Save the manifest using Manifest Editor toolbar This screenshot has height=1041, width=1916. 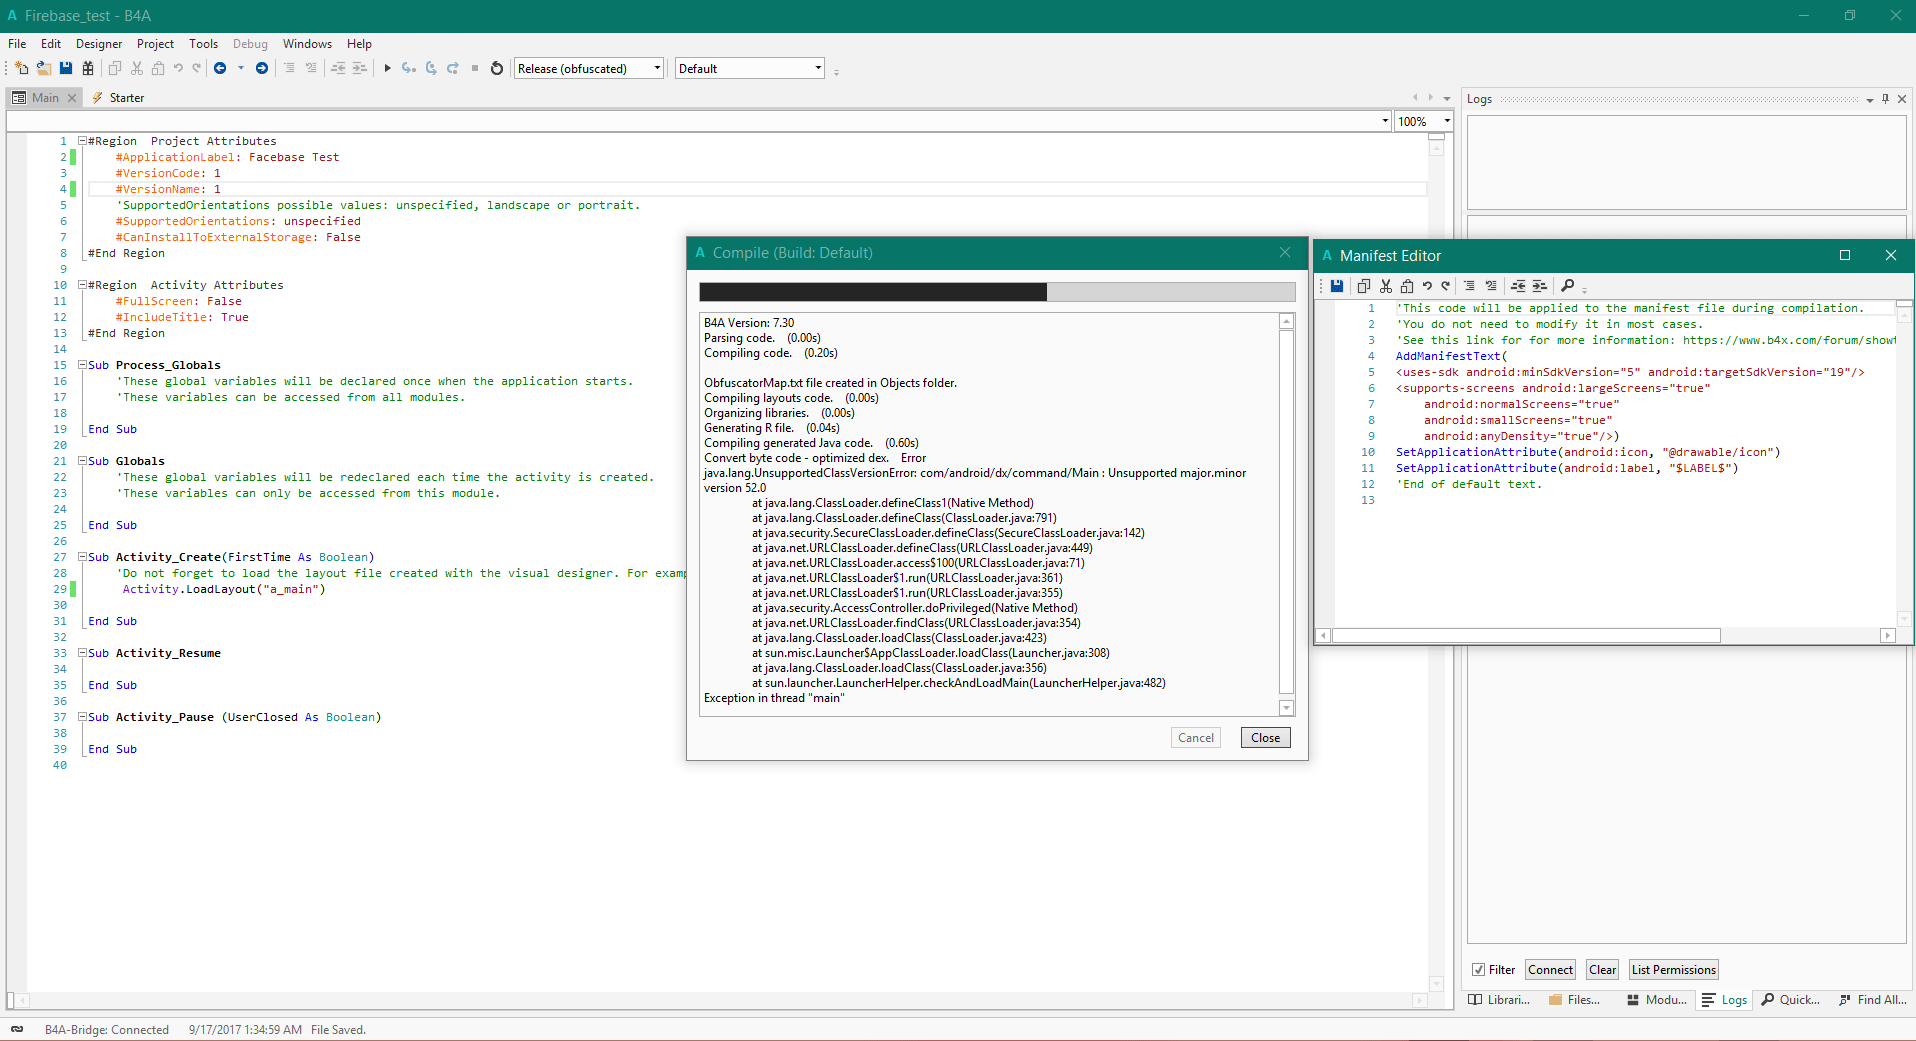1337,286
